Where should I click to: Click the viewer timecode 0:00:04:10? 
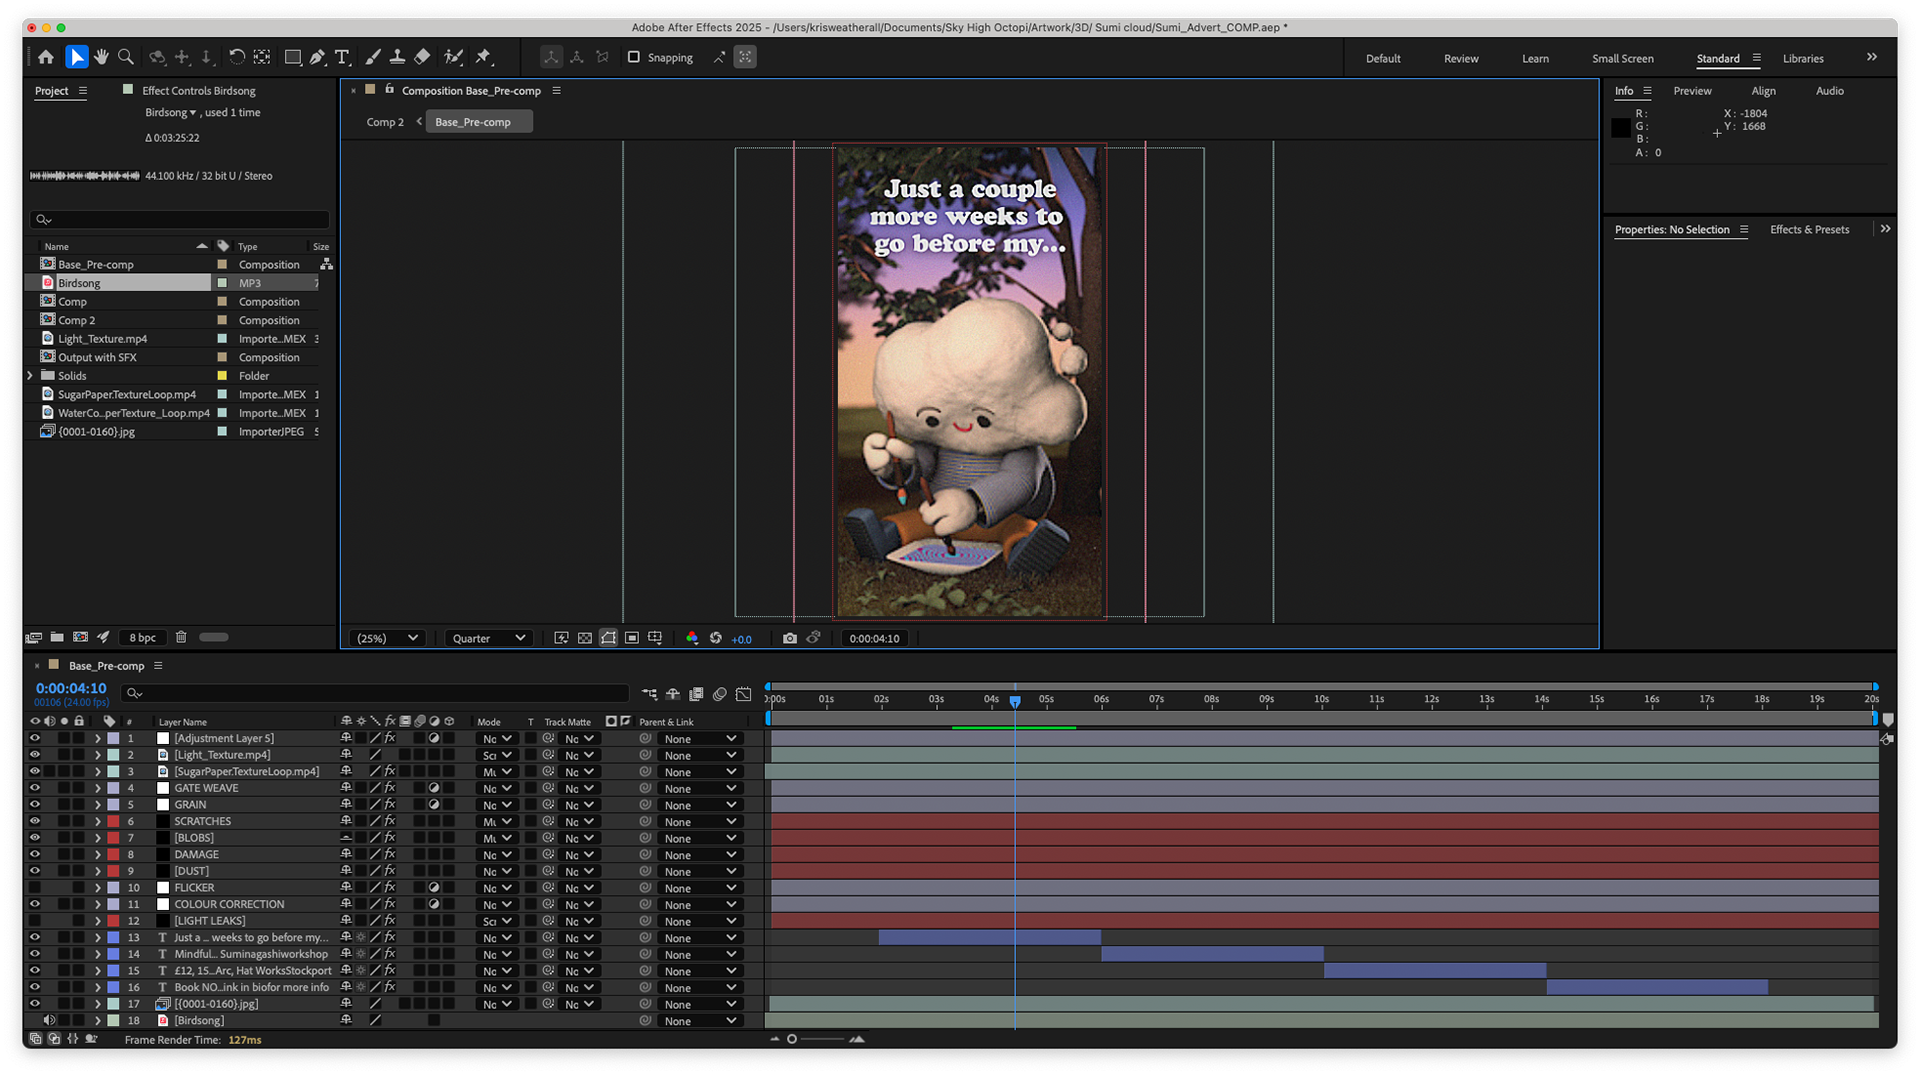874,638
